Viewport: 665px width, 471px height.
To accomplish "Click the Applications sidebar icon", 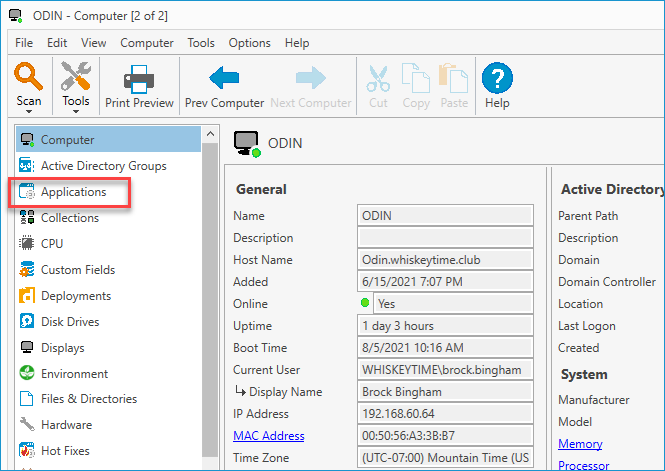I will click(x=27, y=192).
